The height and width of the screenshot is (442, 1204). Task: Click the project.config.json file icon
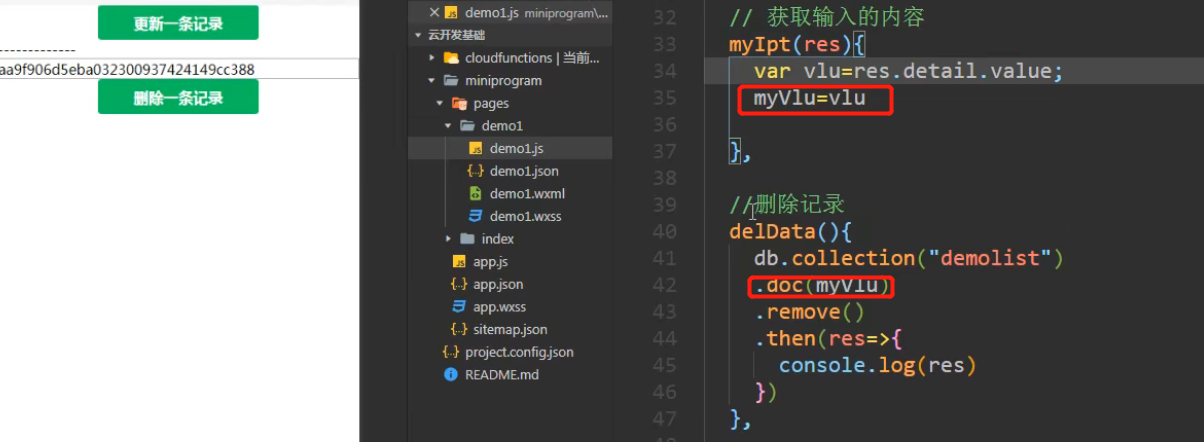(450, 352)
